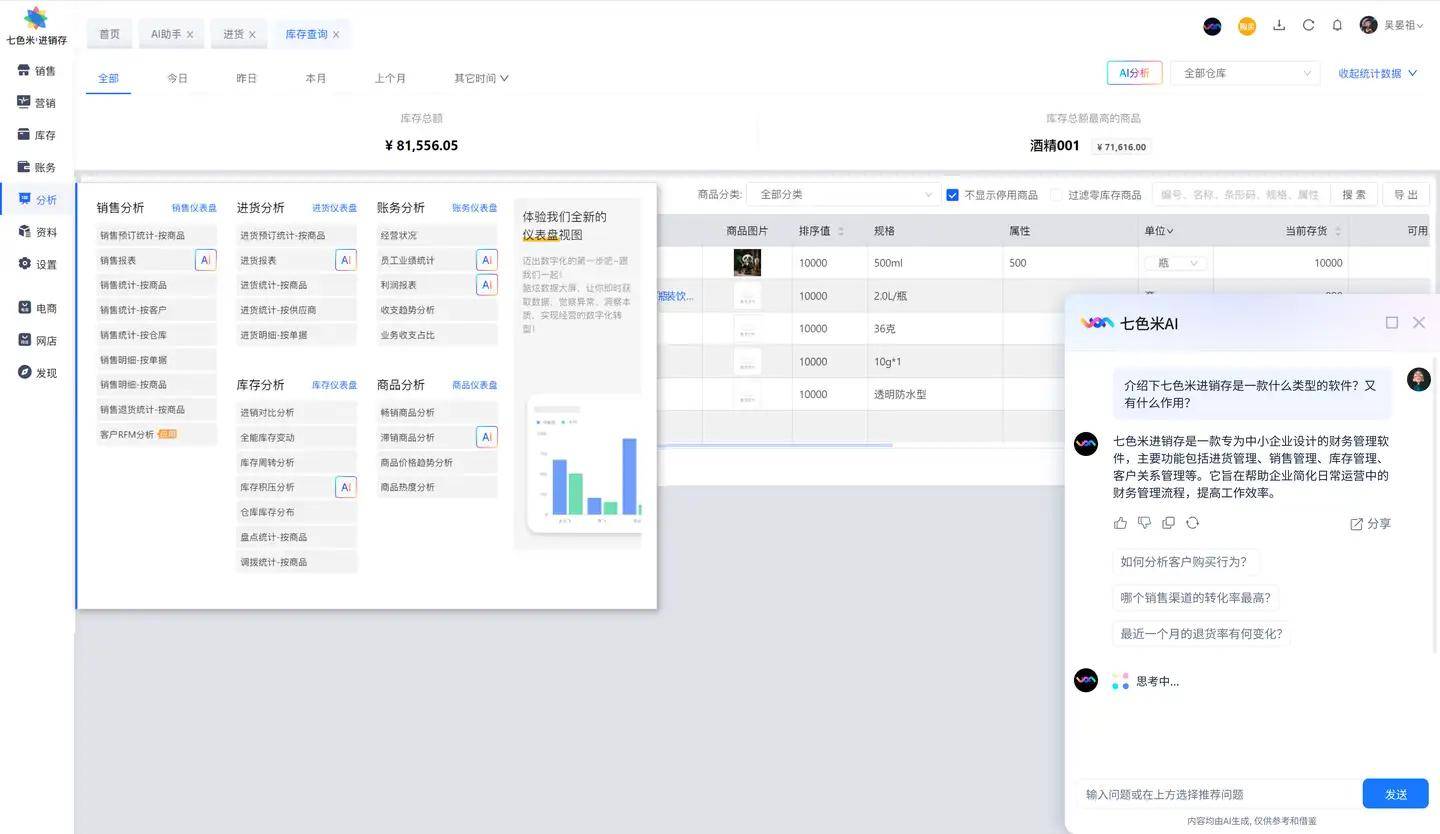Regenerate the AI answer with refresh icon

point(1192,523)
